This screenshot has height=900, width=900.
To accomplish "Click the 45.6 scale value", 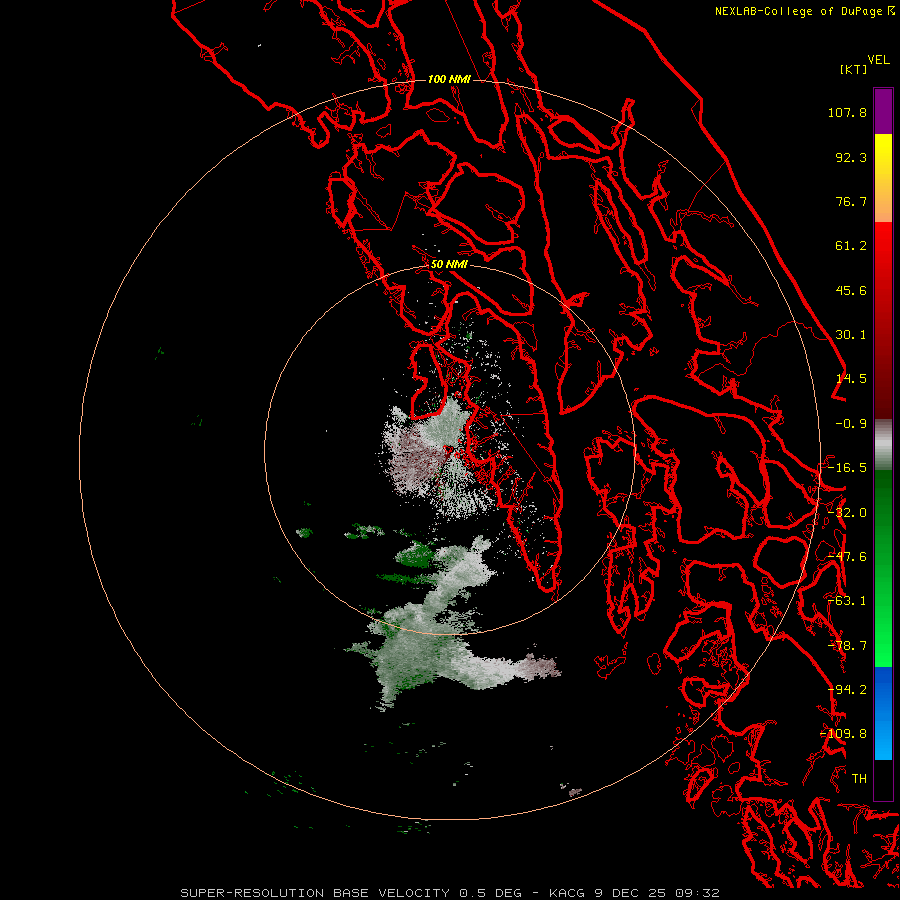I will (851, 290).
